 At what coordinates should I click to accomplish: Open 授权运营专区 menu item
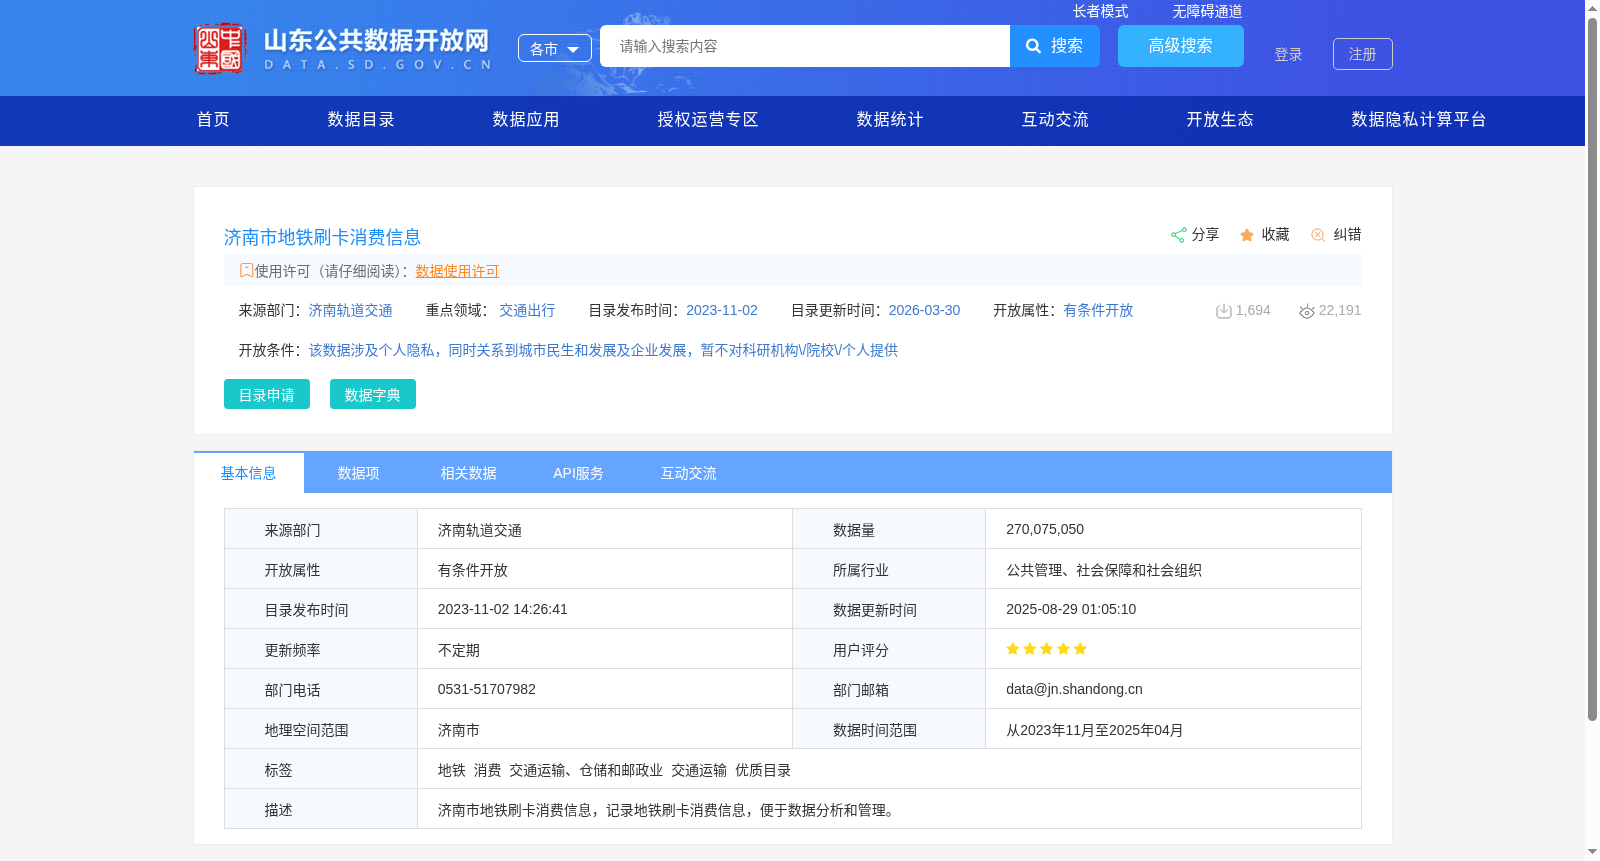click(x=708, y=119)
